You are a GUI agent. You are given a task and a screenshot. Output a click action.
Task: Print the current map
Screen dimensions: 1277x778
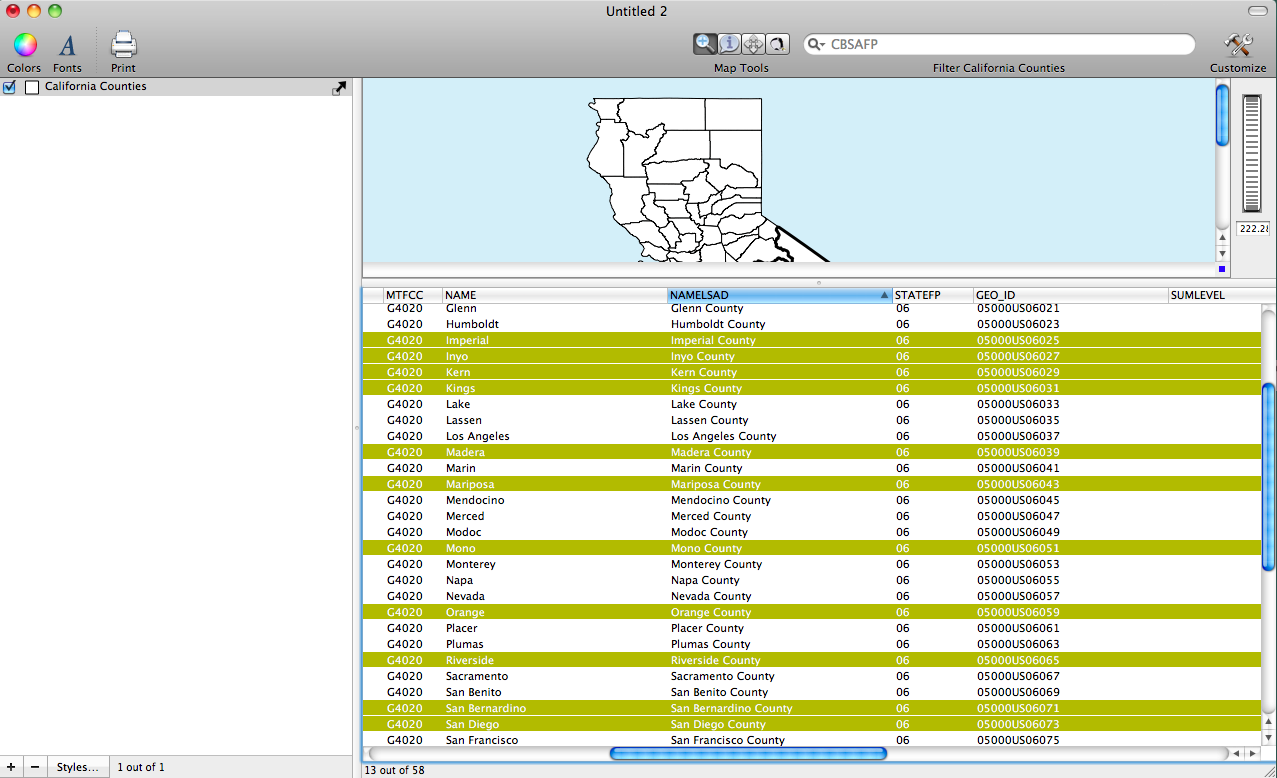[x=123, y=45]
